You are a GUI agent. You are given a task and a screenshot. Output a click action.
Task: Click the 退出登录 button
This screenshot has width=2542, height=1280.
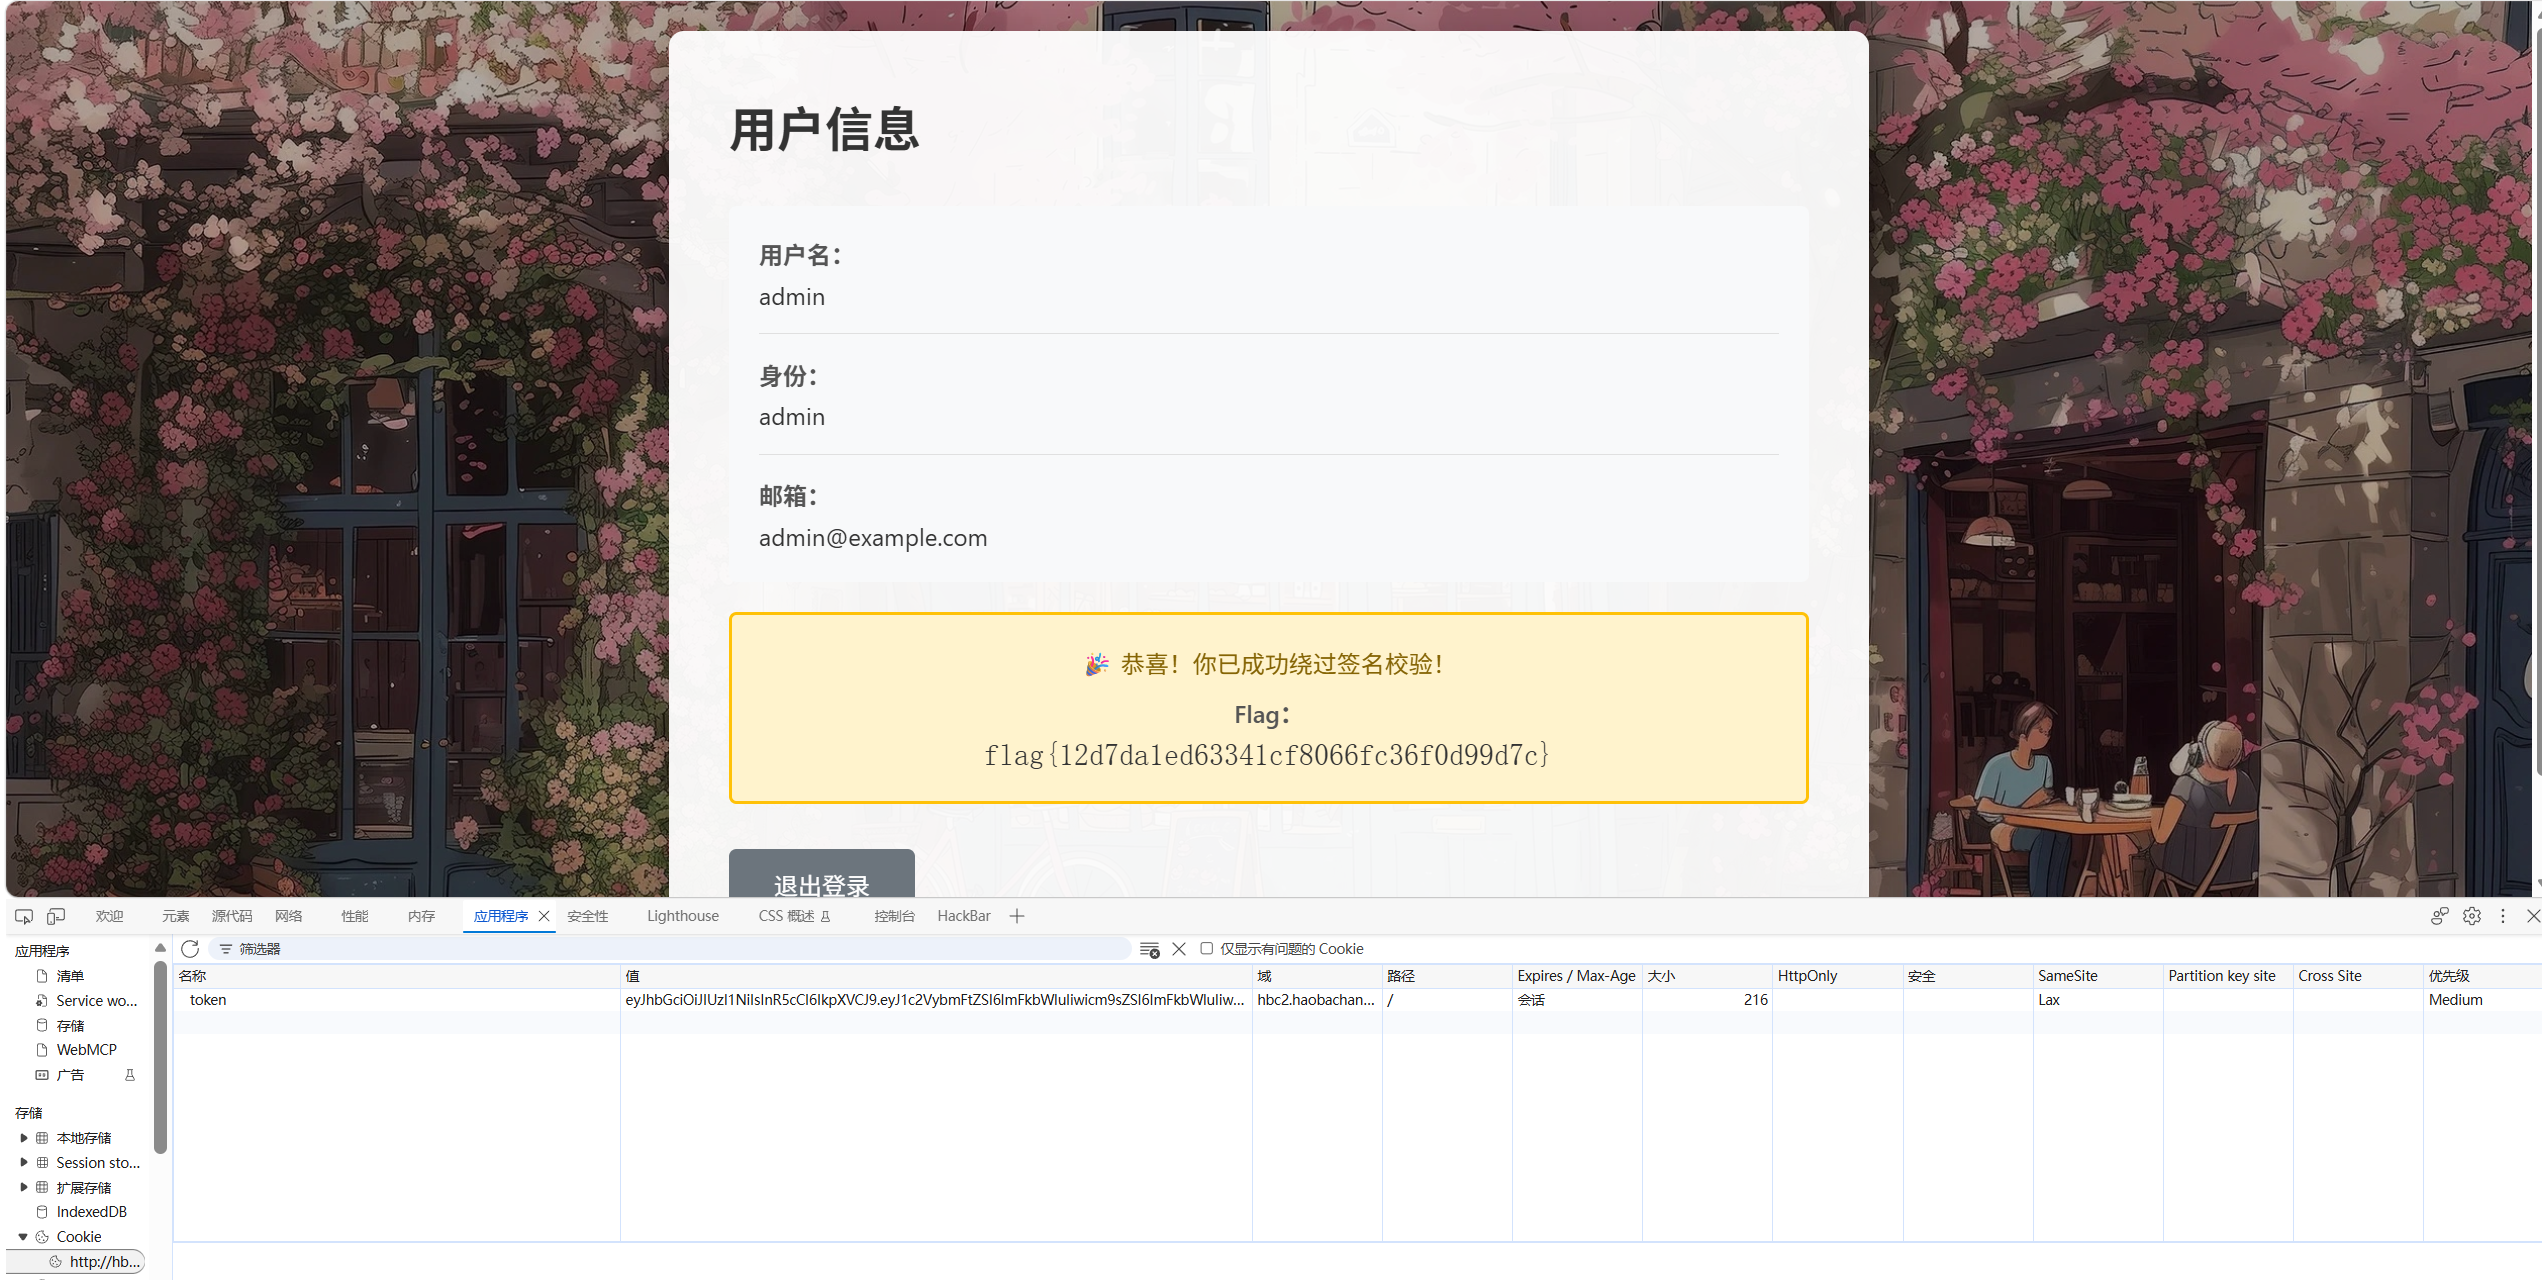coord(822,874)
